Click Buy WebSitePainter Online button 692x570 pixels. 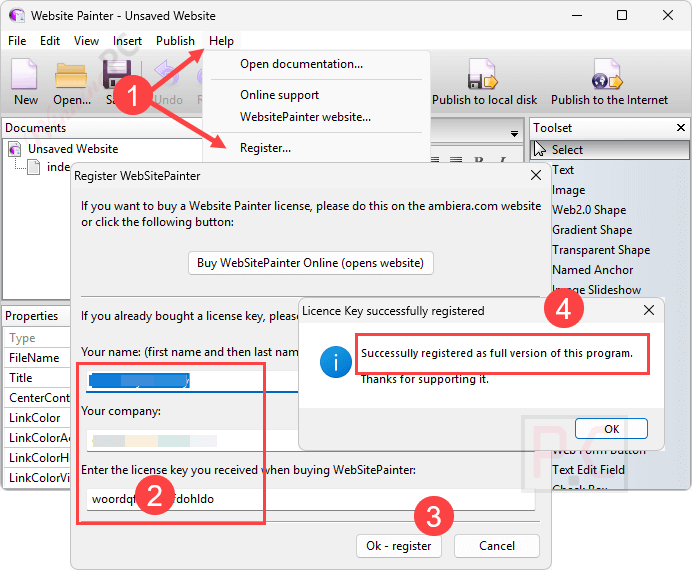tap(311, 263)
